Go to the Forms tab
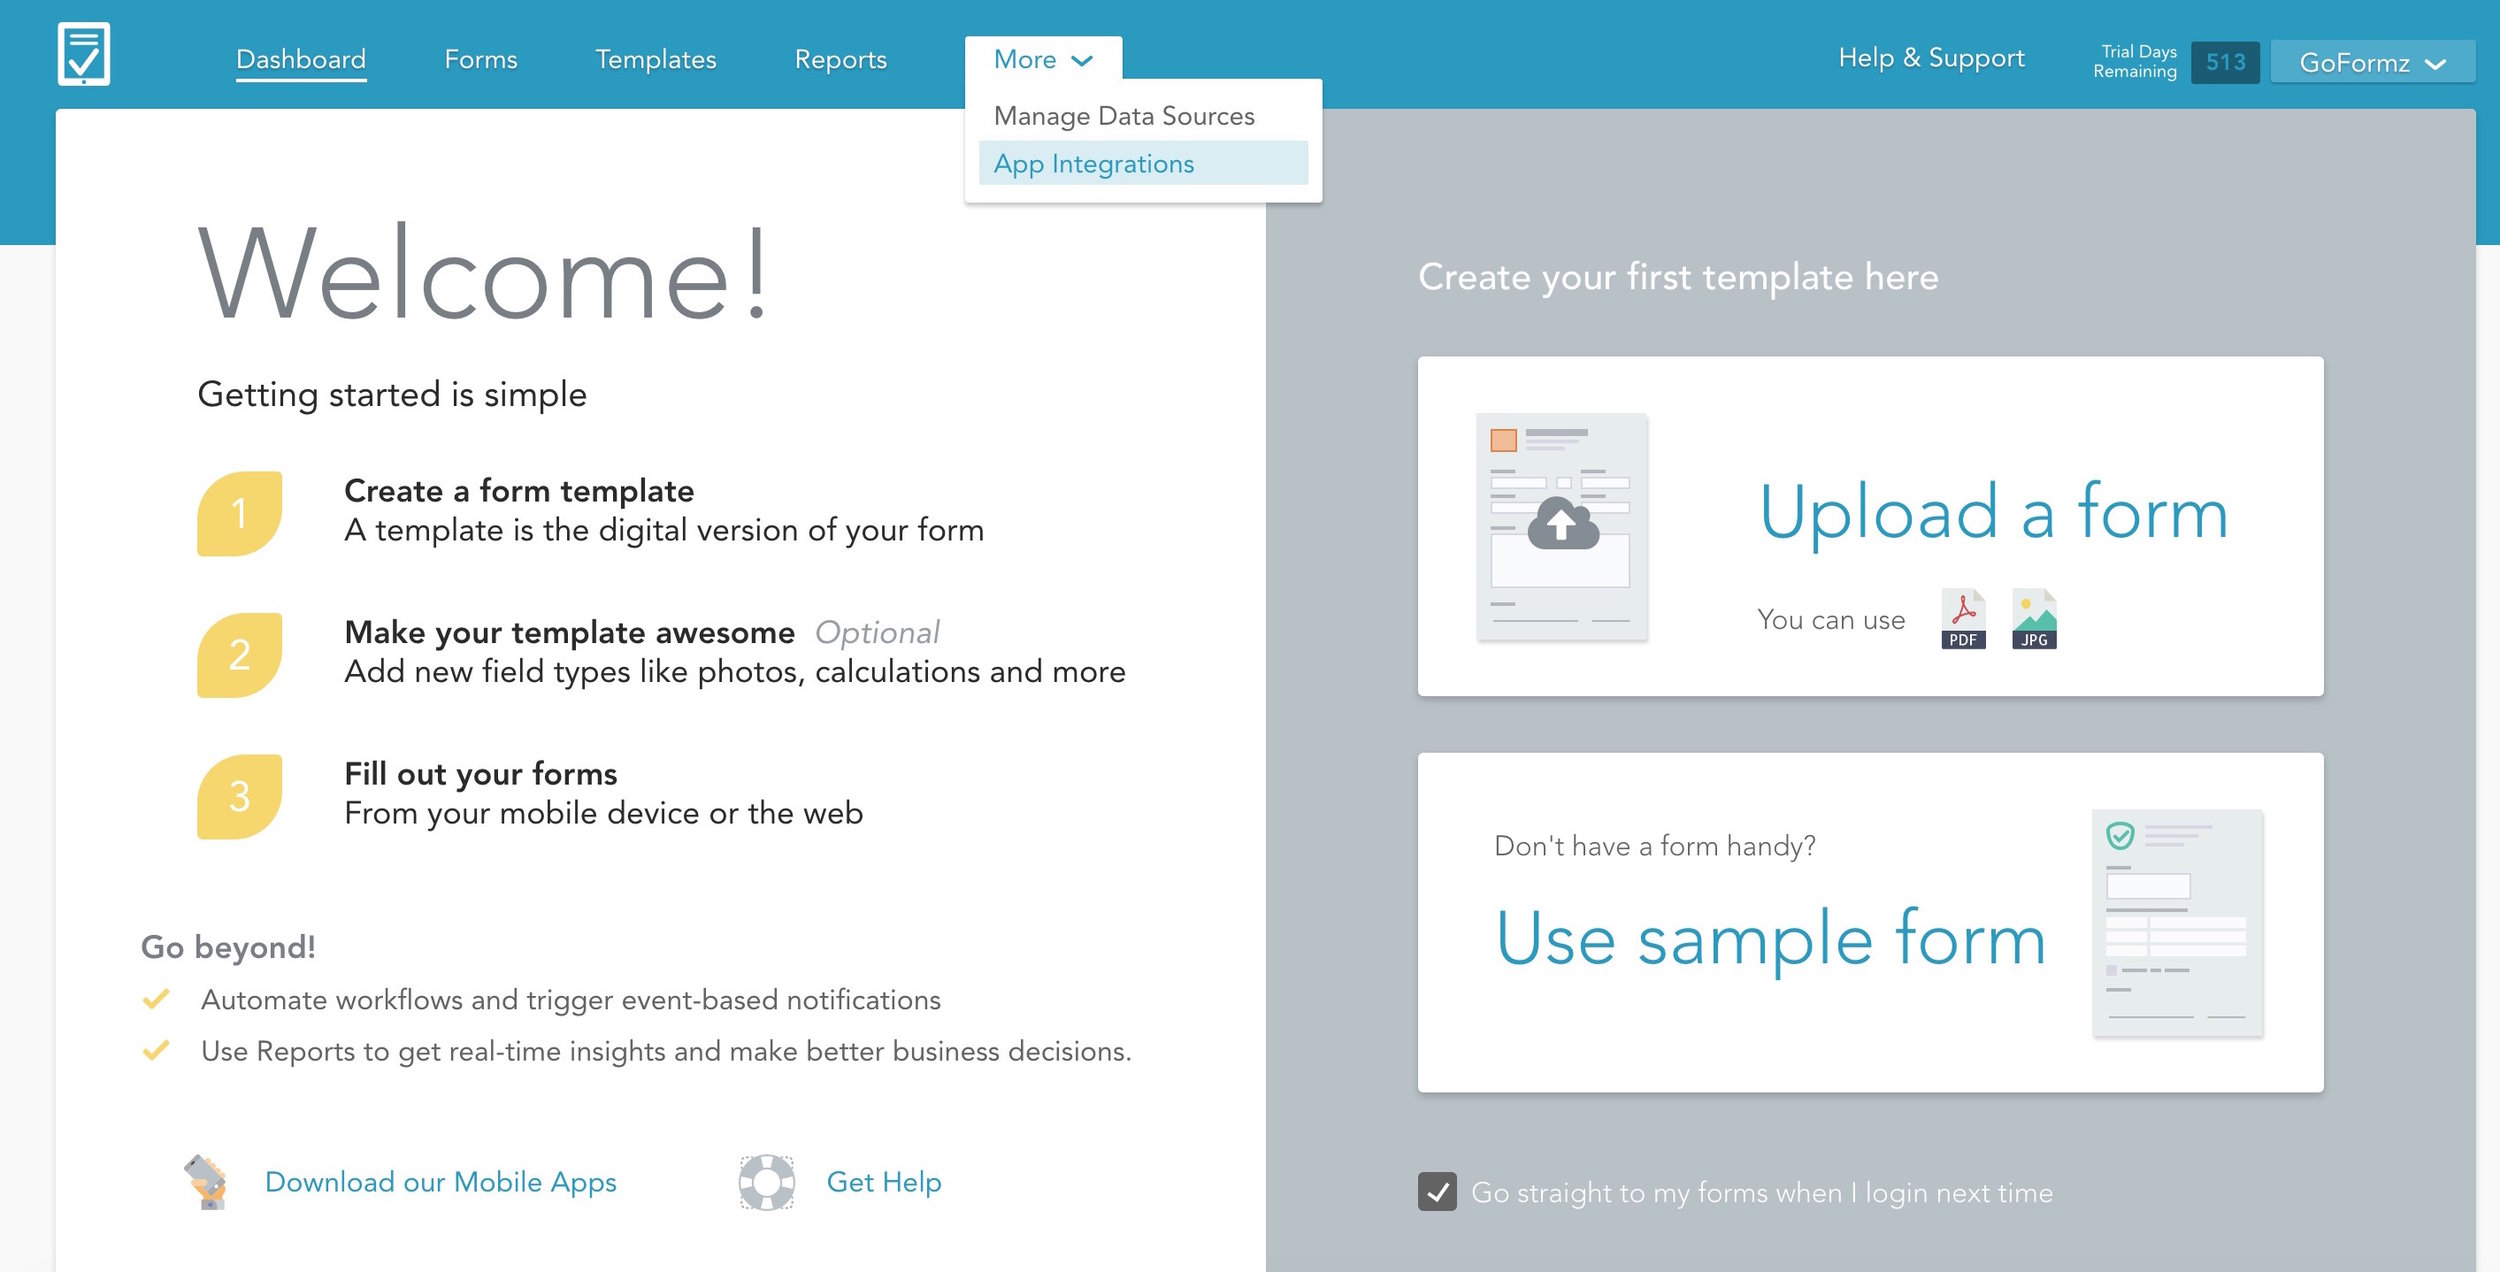 pos(481,59)
